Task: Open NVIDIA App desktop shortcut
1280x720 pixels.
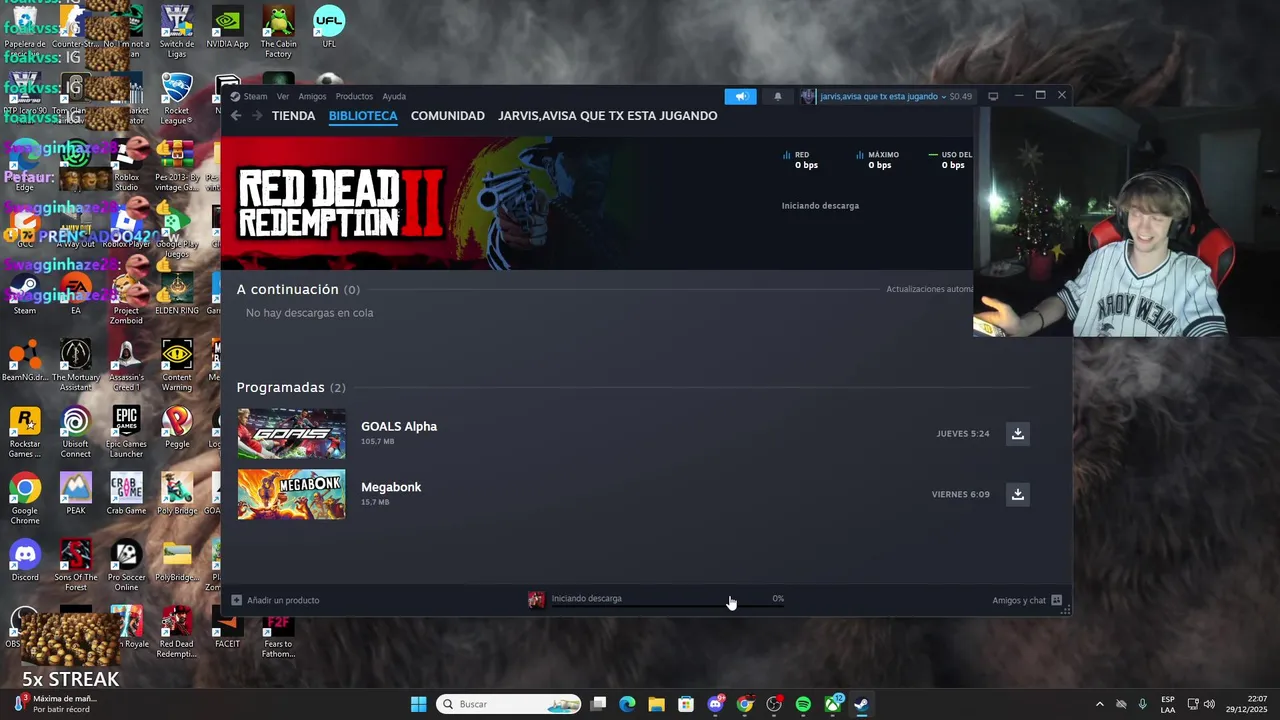Action: [227, 28]
